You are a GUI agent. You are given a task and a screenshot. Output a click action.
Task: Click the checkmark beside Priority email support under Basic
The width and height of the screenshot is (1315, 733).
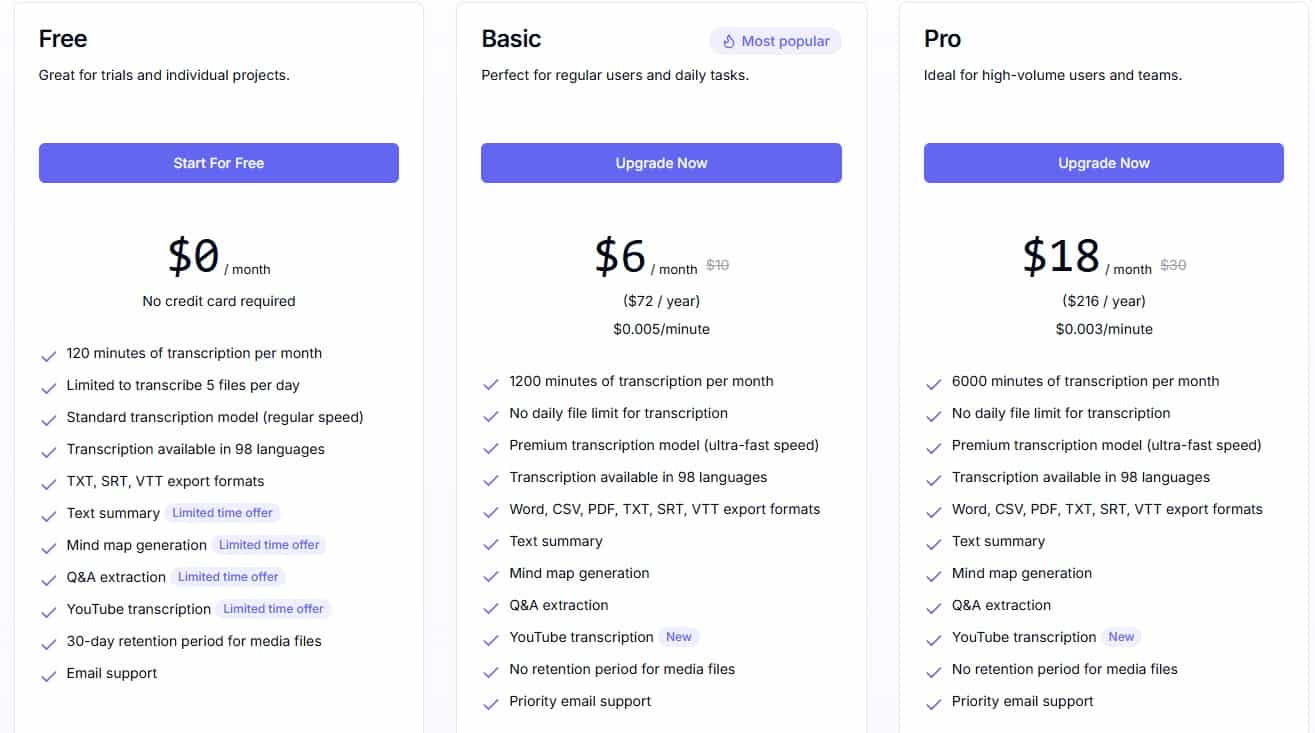[491, 702]
